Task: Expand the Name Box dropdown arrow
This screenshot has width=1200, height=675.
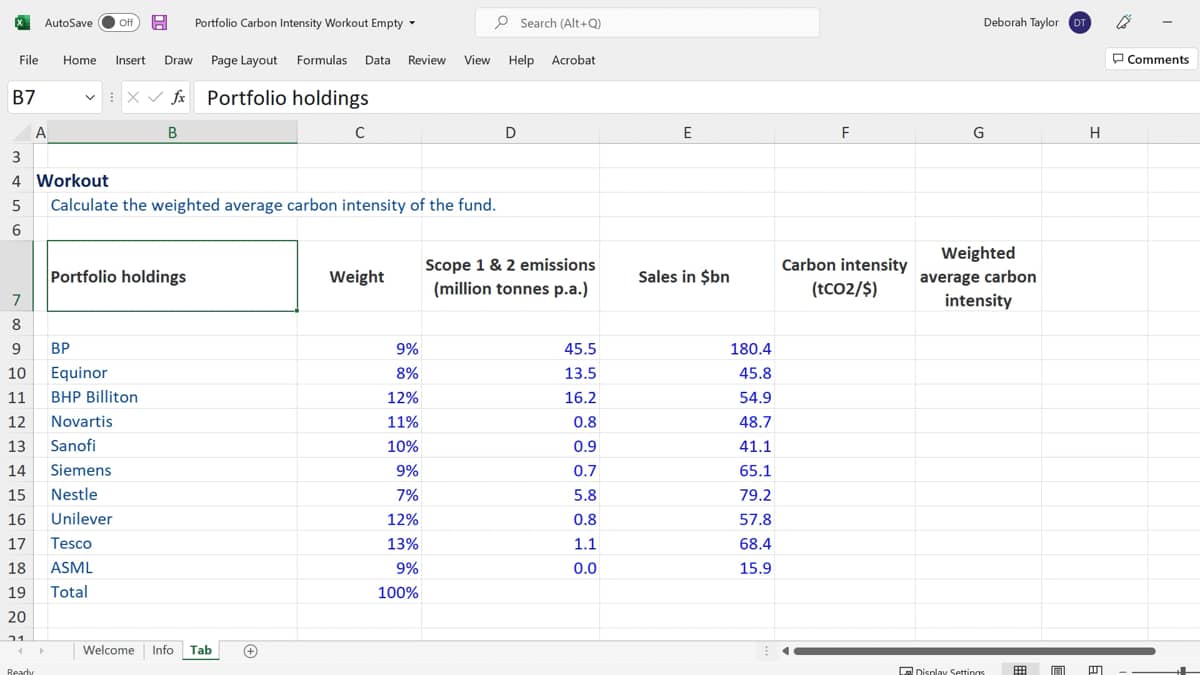Action: [91, 97]
